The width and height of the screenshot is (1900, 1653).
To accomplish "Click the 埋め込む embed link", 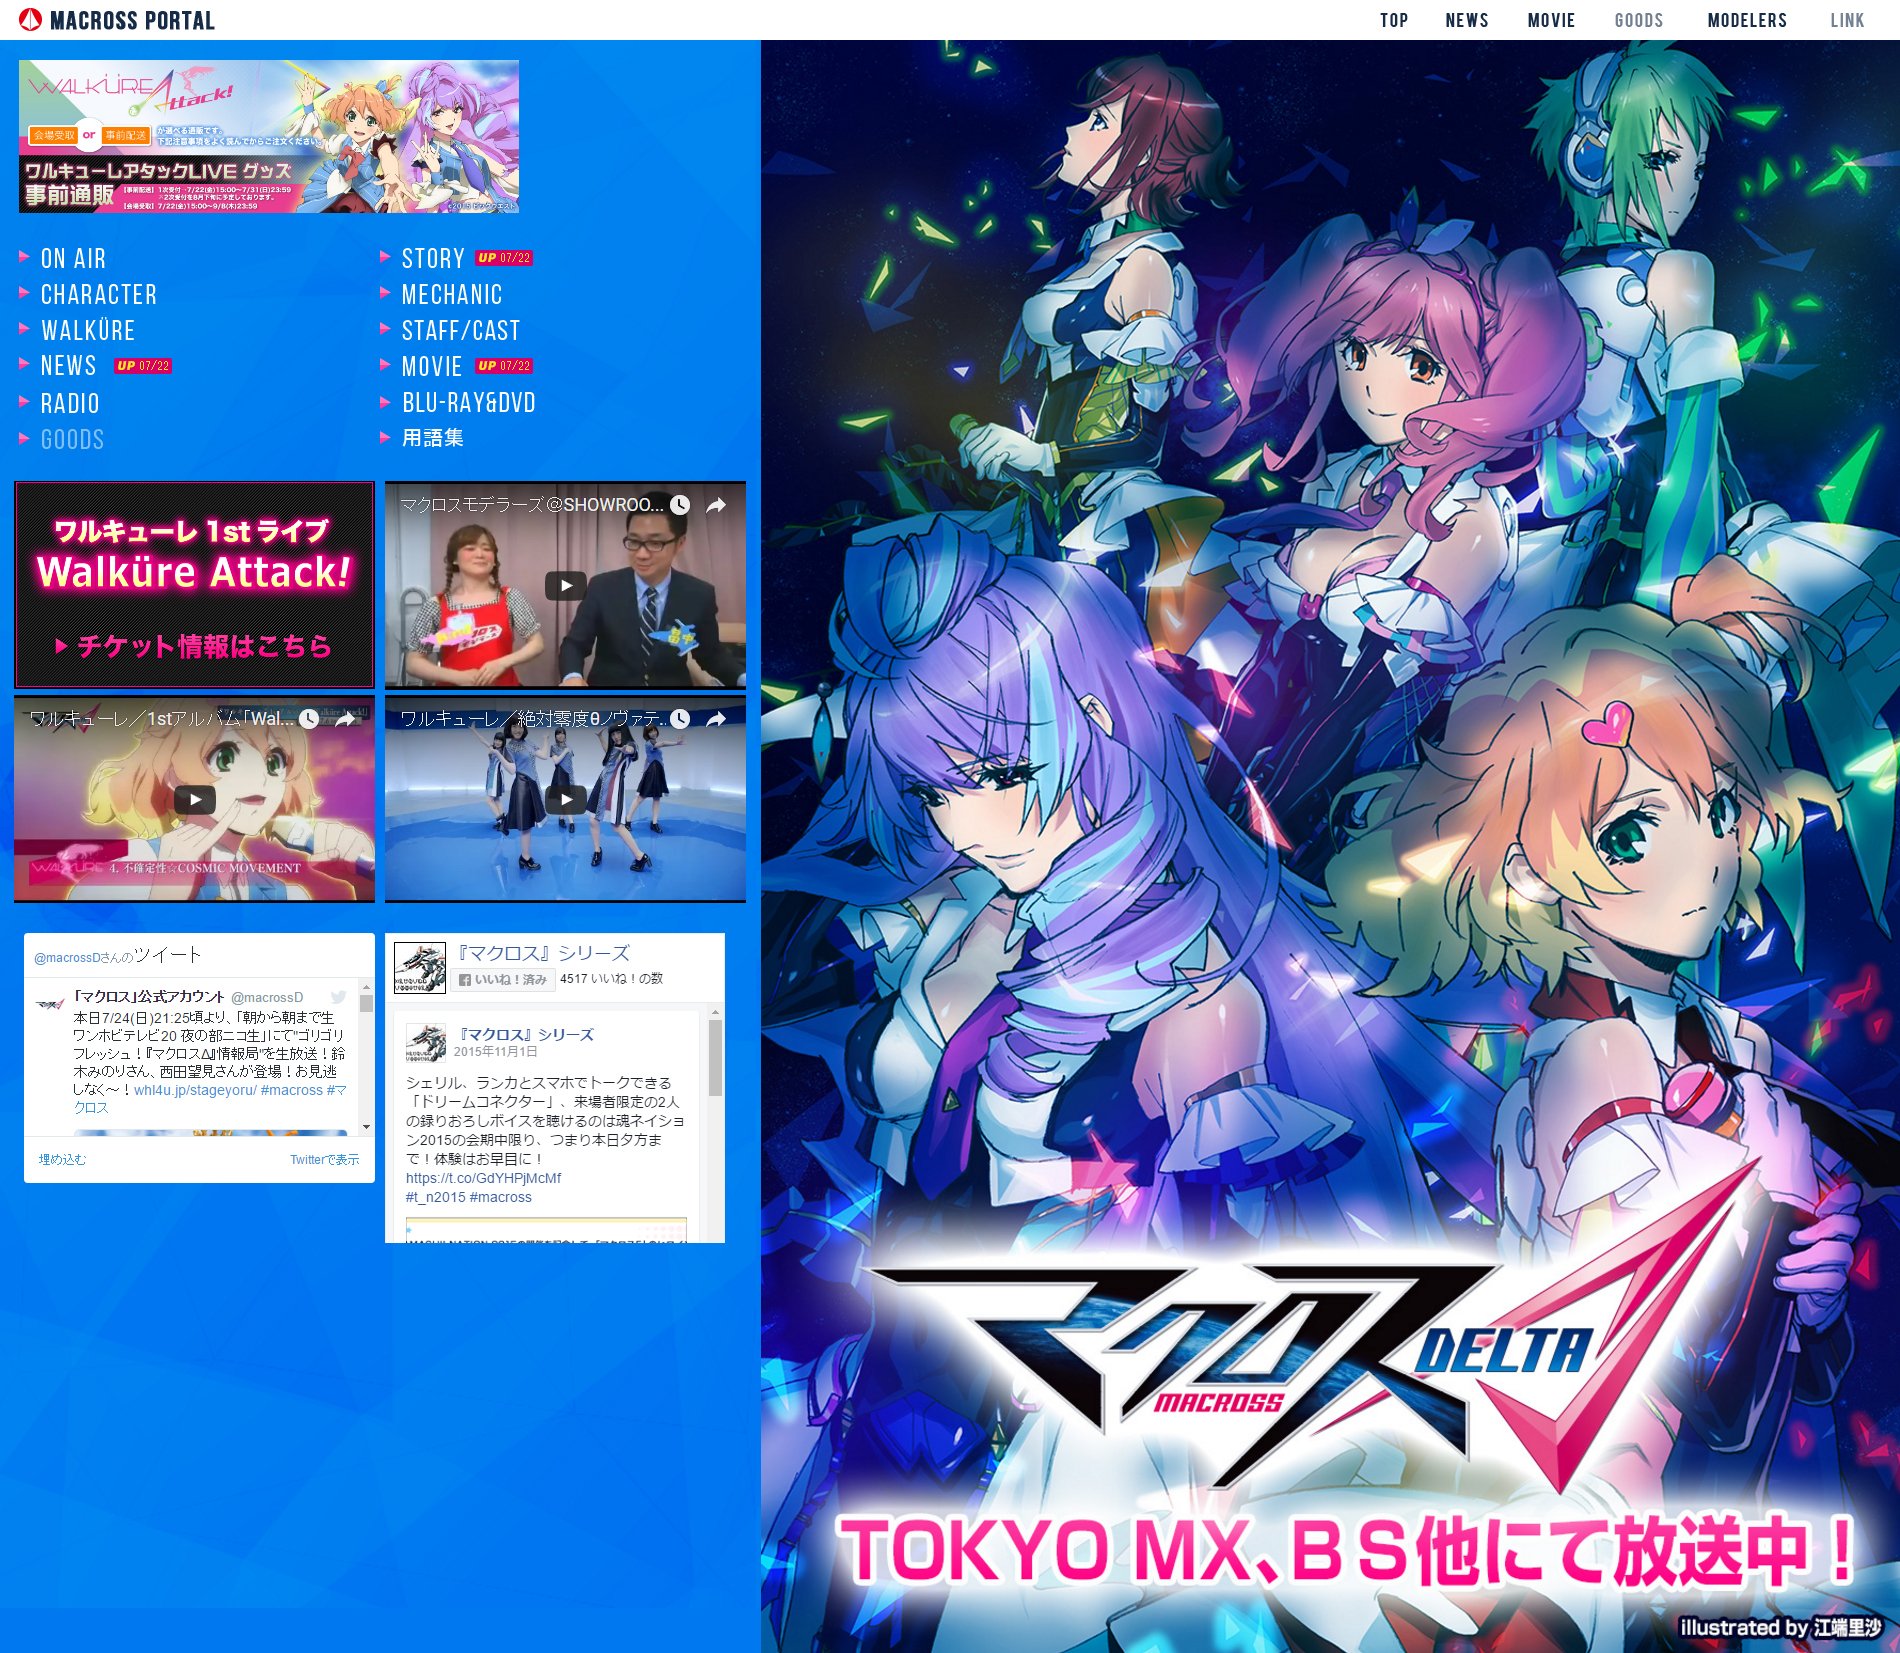I will tap(62, 1159).
